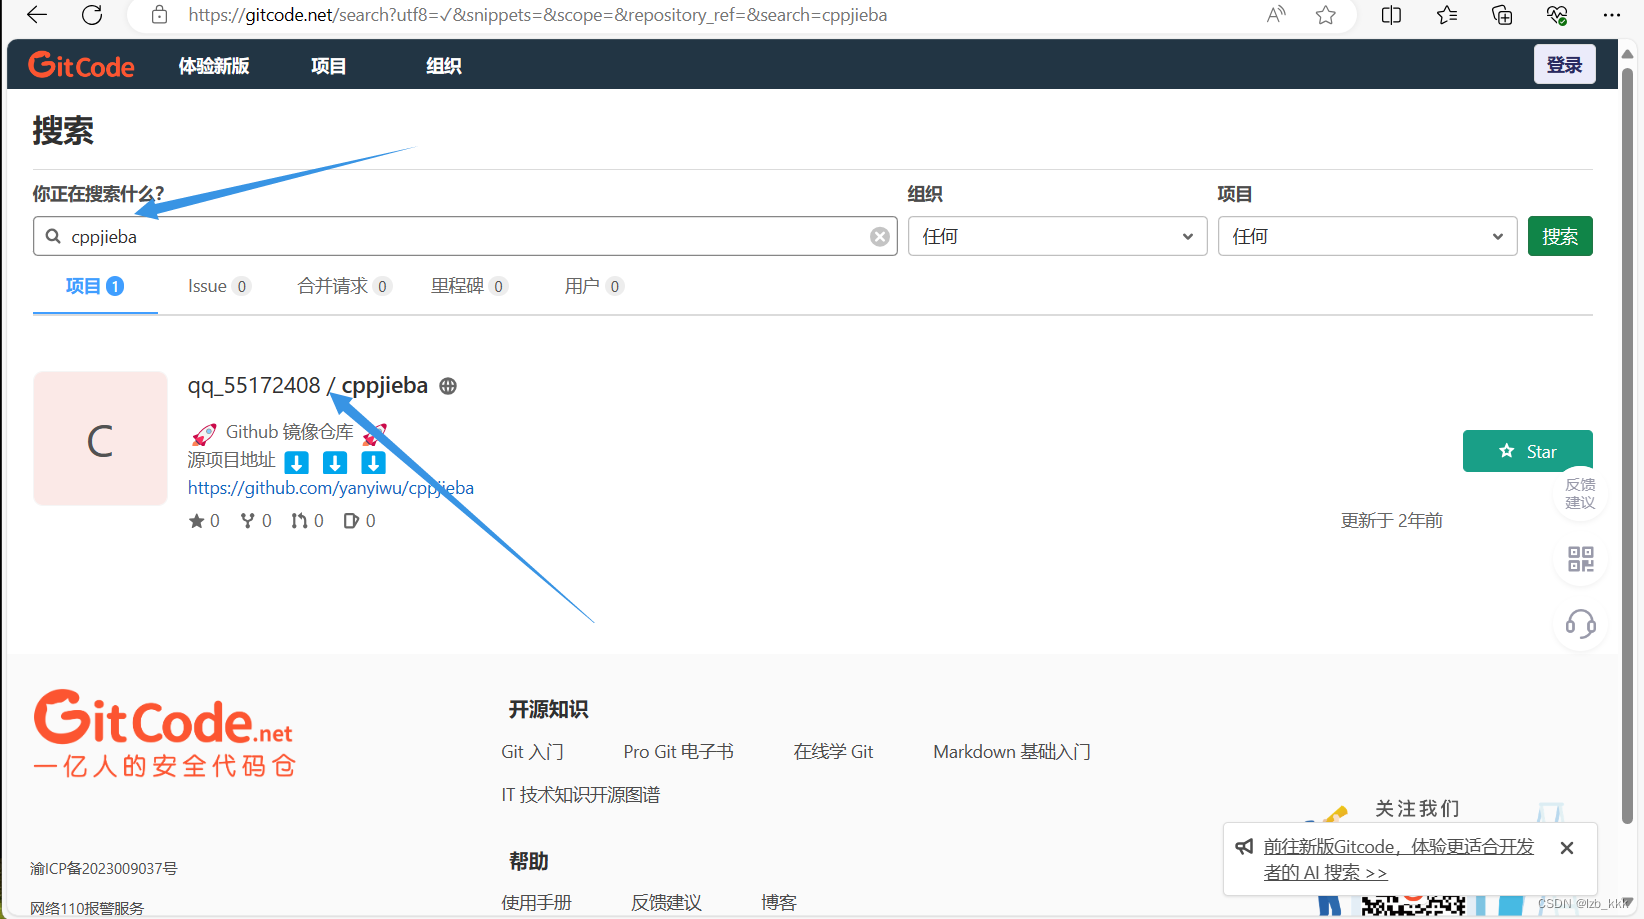Image resolution: width=1644 pixels, height=919 pixels.
Task: Click the fork count icon of project
Action: [x=248, y=521]
